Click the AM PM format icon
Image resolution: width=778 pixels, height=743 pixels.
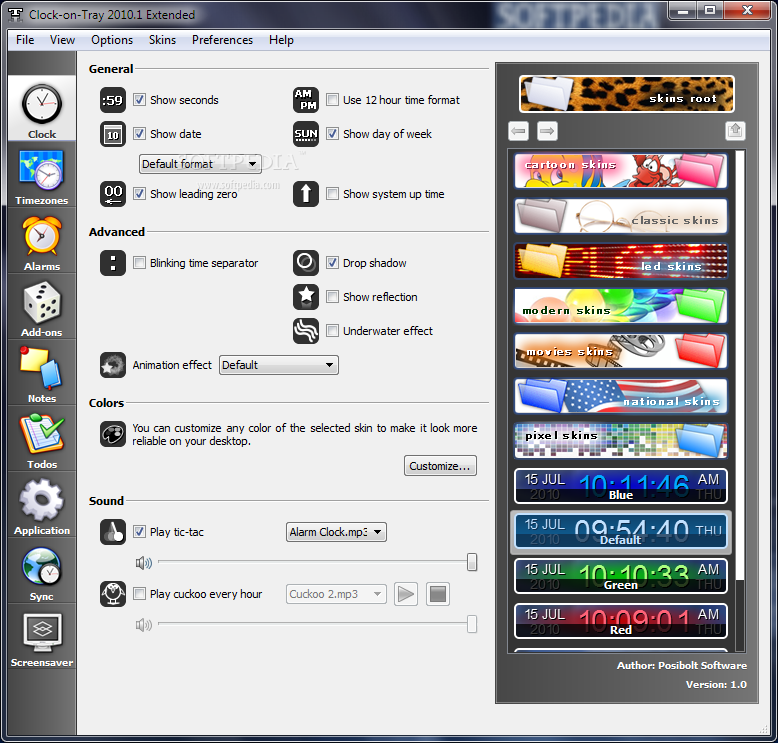point(306,100)
